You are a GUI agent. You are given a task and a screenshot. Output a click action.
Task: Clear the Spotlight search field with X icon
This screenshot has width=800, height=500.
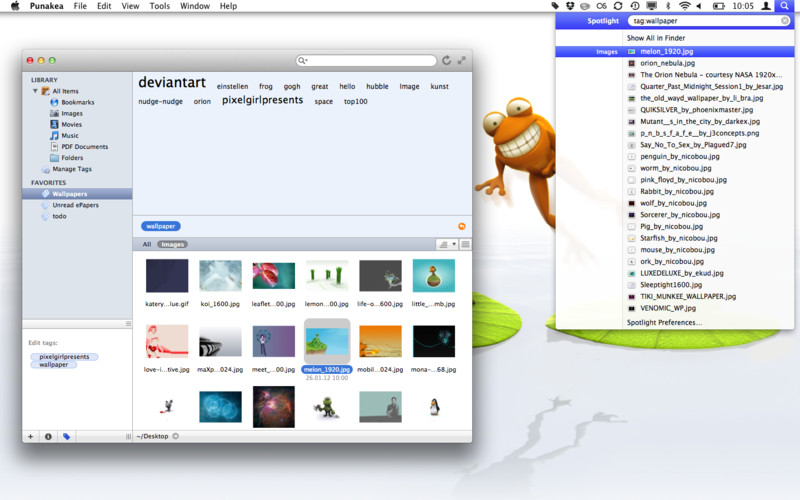click(785, 20)
